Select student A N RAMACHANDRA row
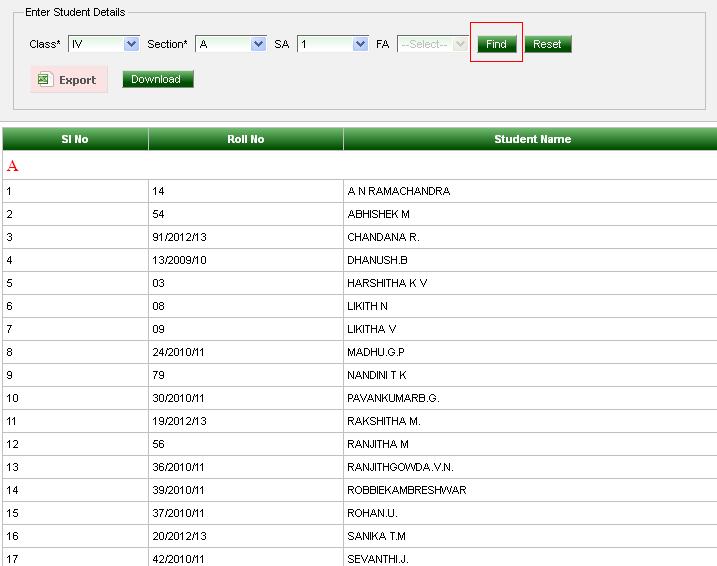 point(398,191)
